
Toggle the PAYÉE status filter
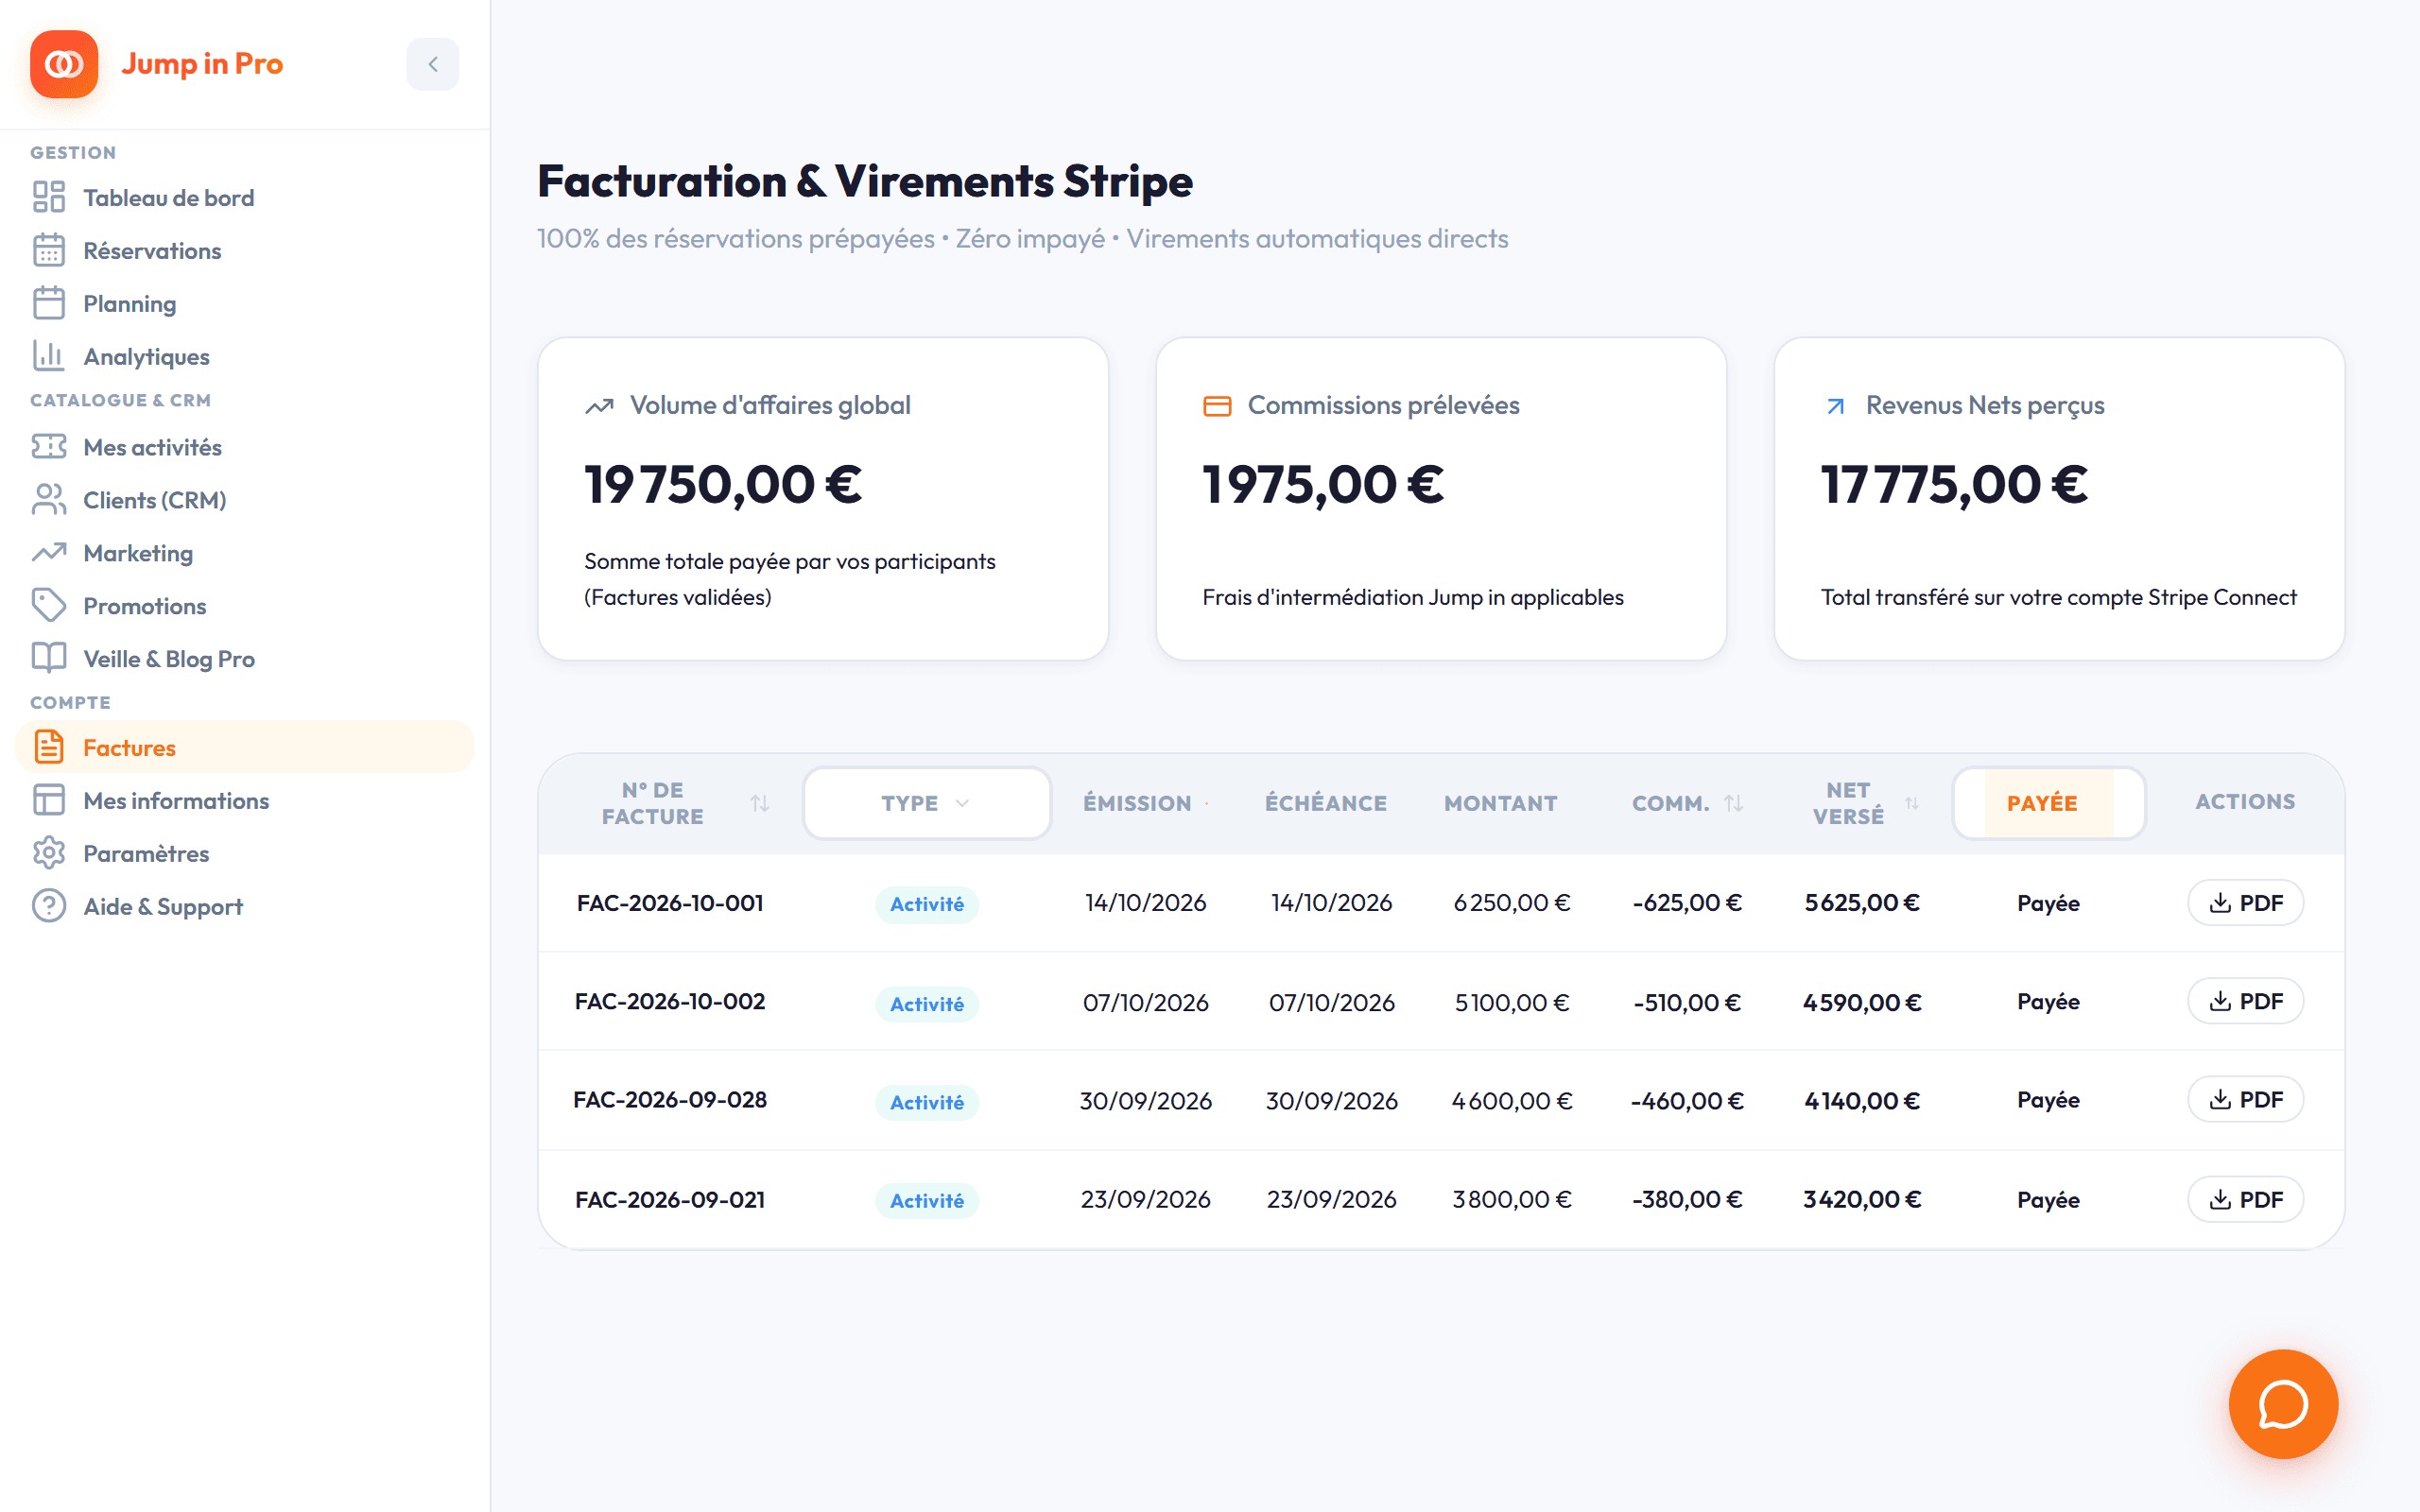[2048, 803]
